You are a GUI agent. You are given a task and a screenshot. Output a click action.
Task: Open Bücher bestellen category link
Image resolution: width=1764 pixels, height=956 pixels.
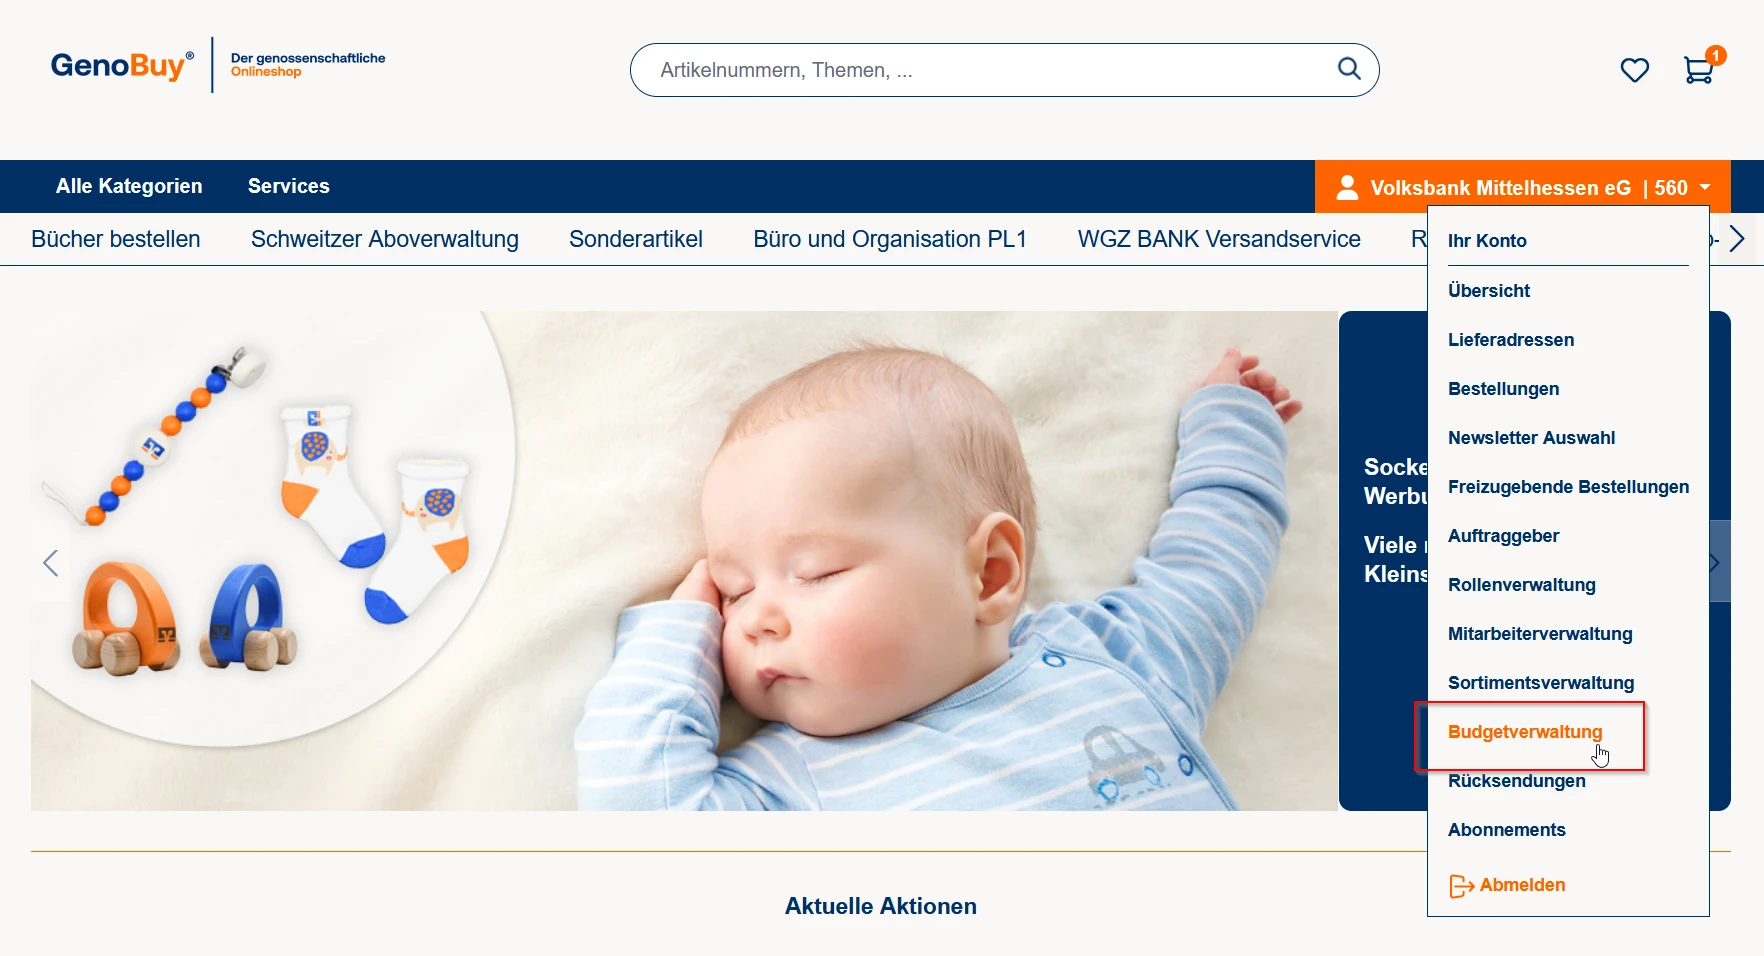116,239
